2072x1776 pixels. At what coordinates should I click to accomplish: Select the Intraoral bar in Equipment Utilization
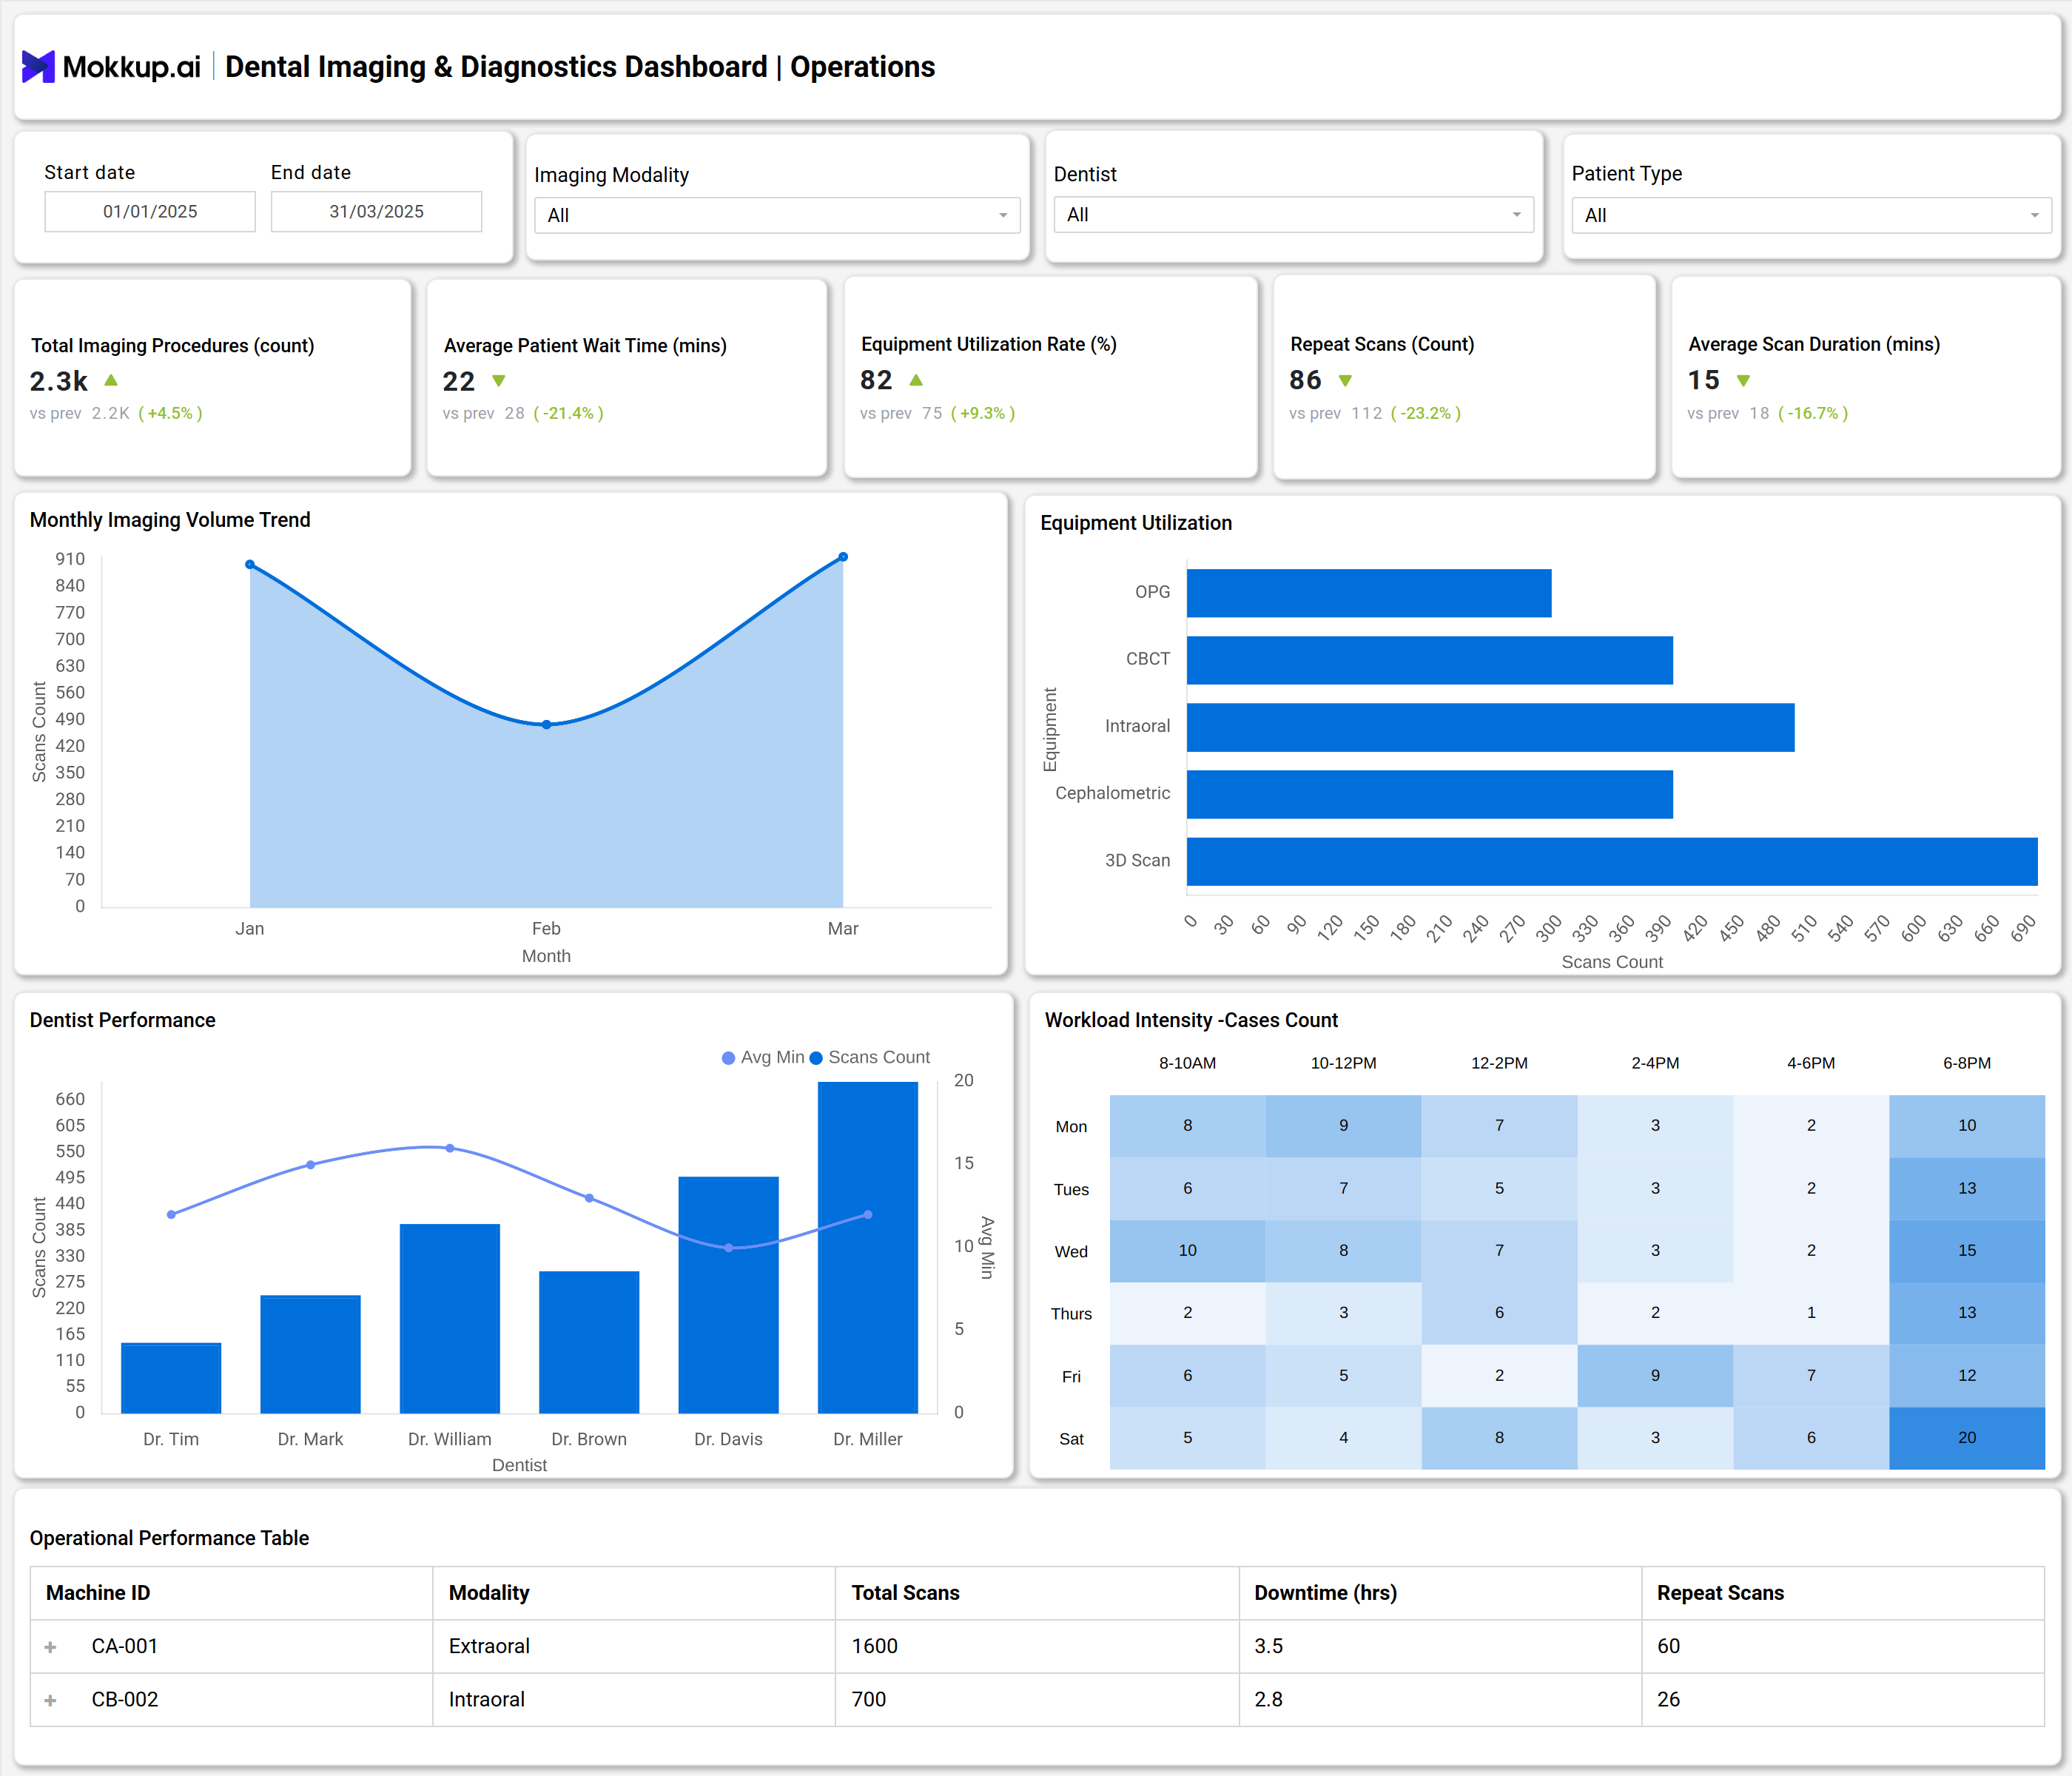1491,727
